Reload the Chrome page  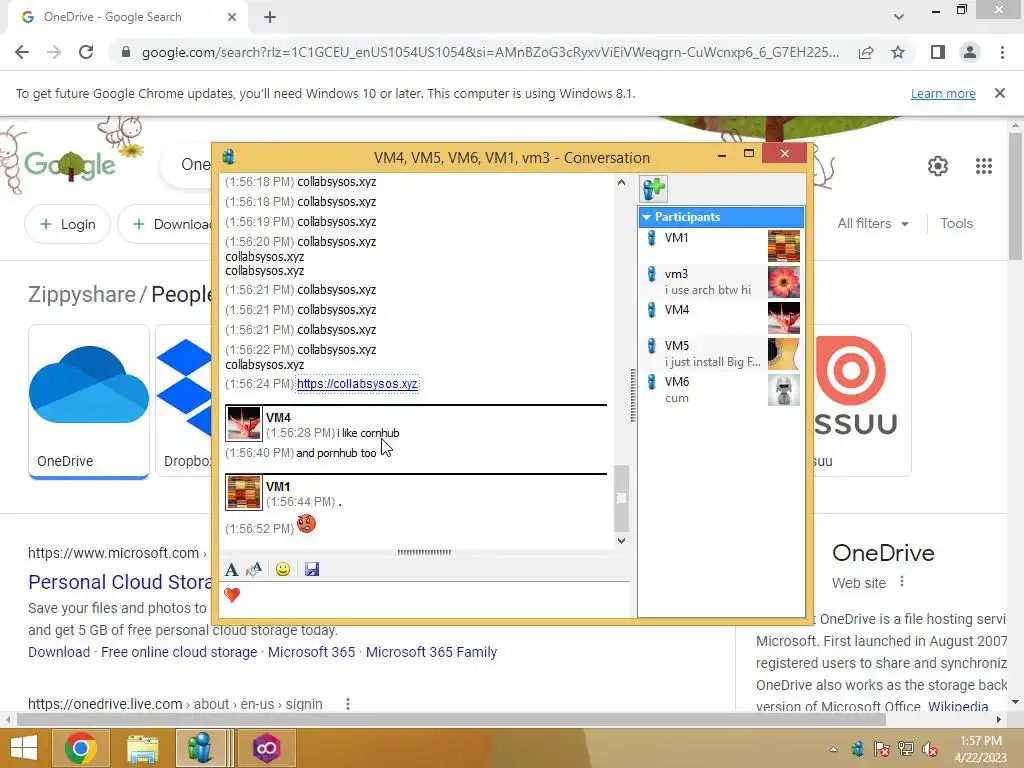(86, 52)
